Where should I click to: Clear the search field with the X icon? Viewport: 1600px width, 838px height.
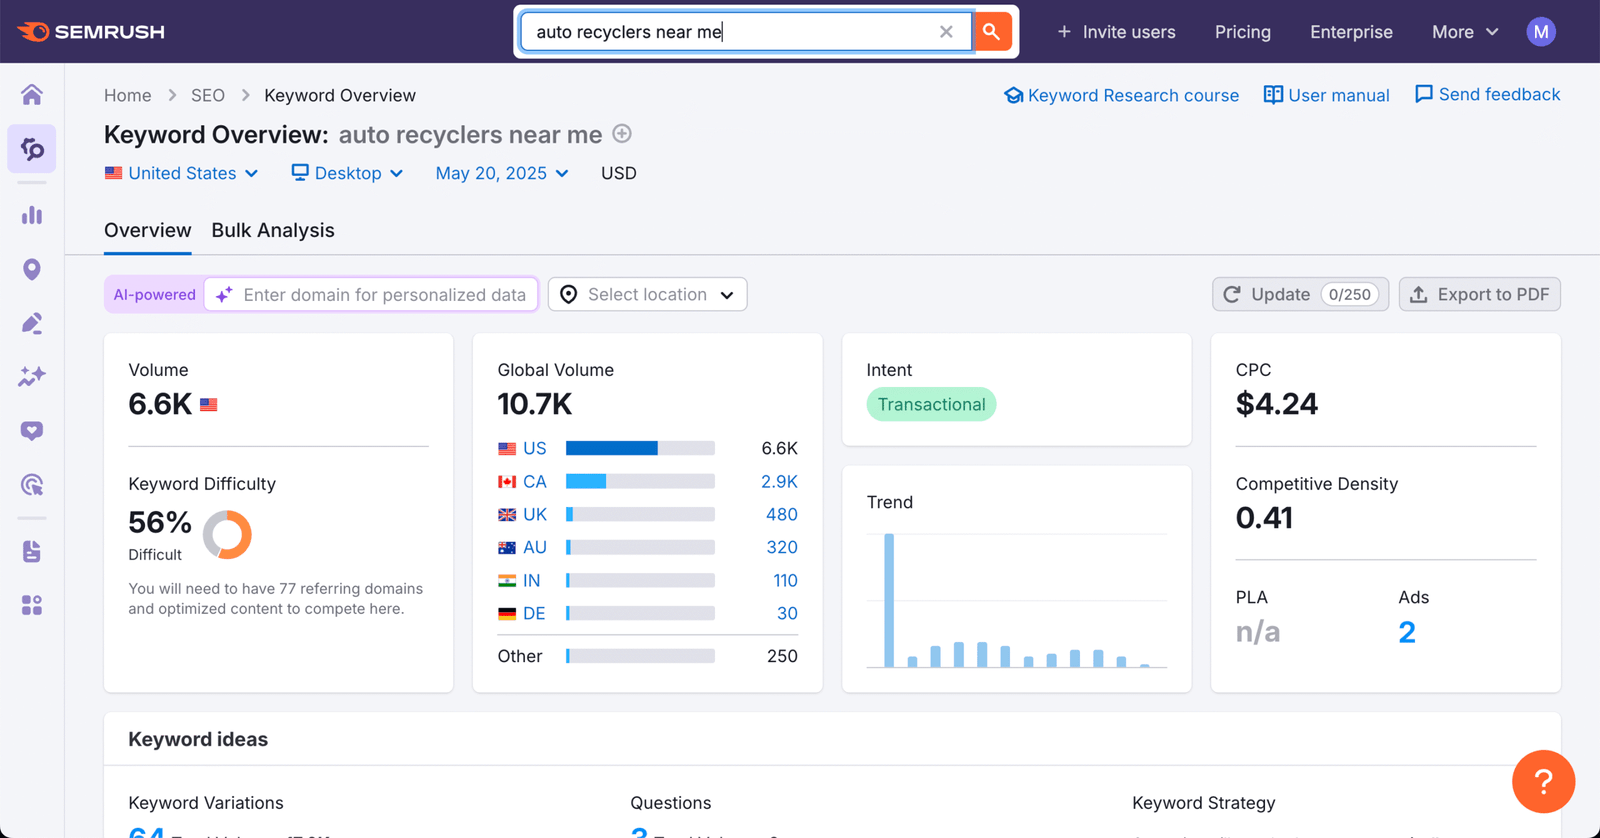pyautogui.click(x=946, y=32)
